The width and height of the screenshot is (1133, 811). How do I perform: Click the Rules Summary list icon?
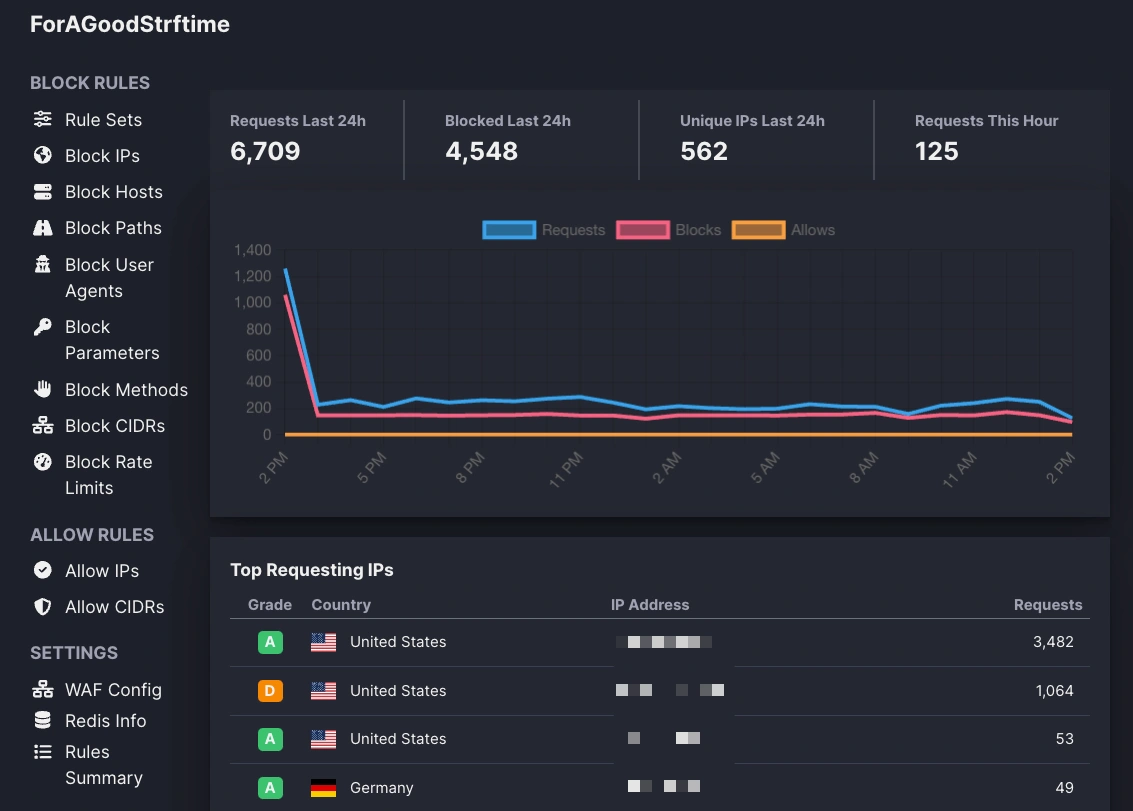coord(43,752)
